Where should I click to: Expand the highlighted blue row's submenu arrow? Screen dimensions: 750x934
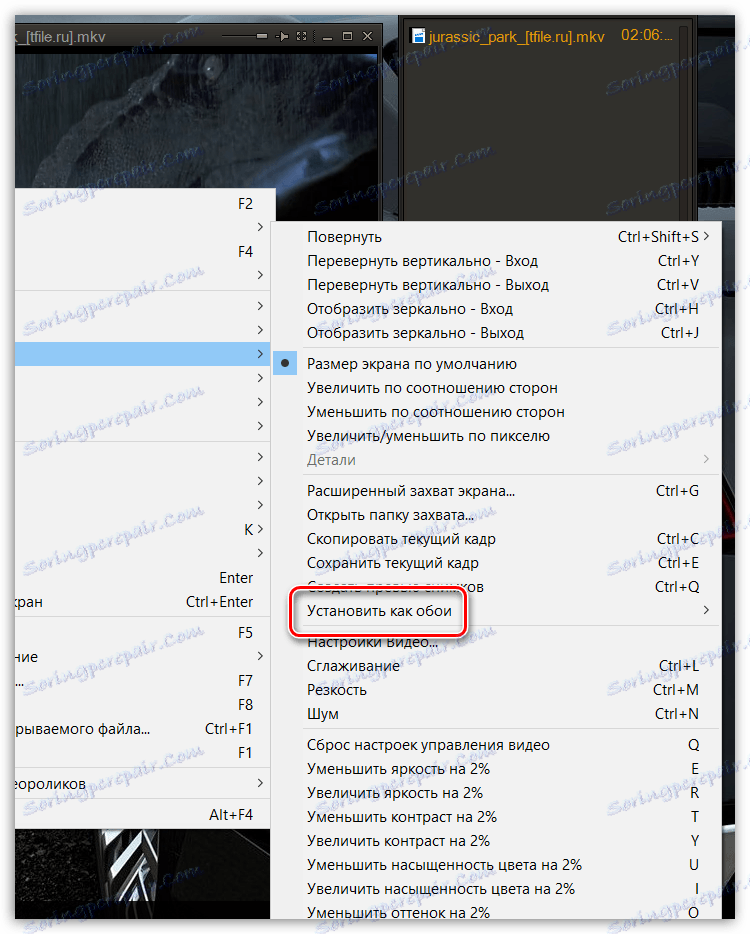260,354
